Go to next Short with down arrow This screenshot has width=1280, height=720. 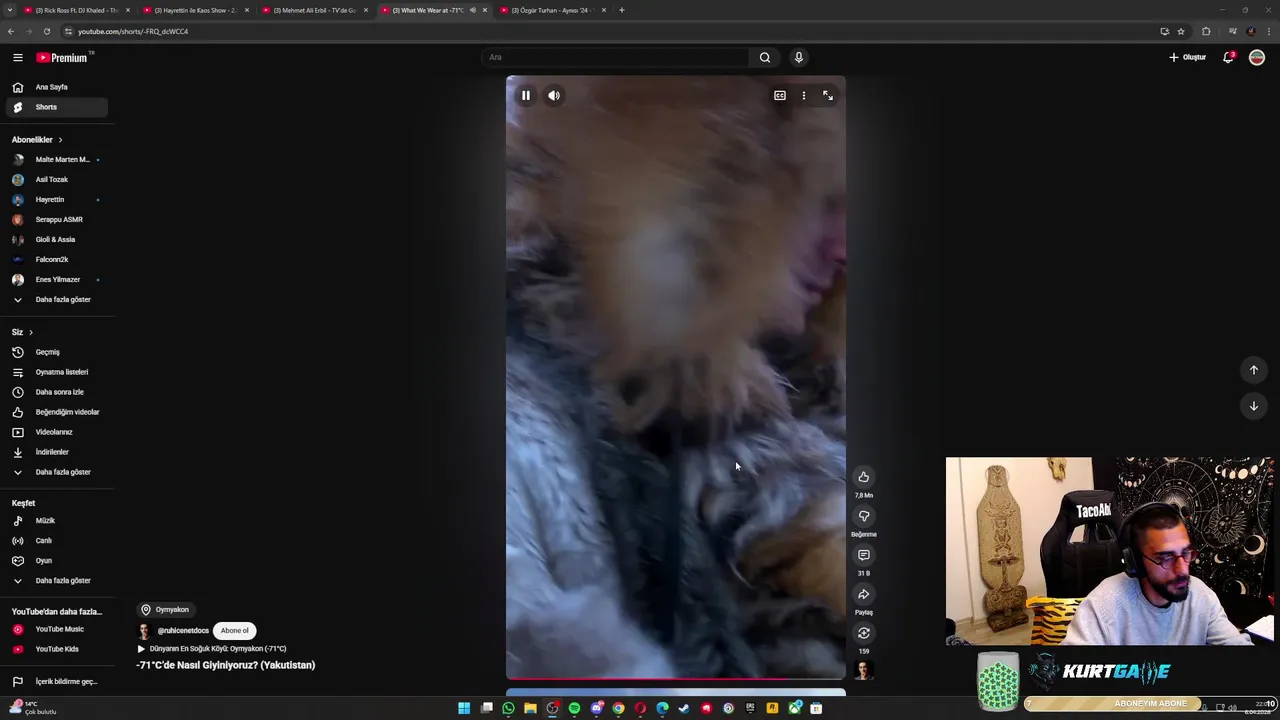(x=1254, y=406)
